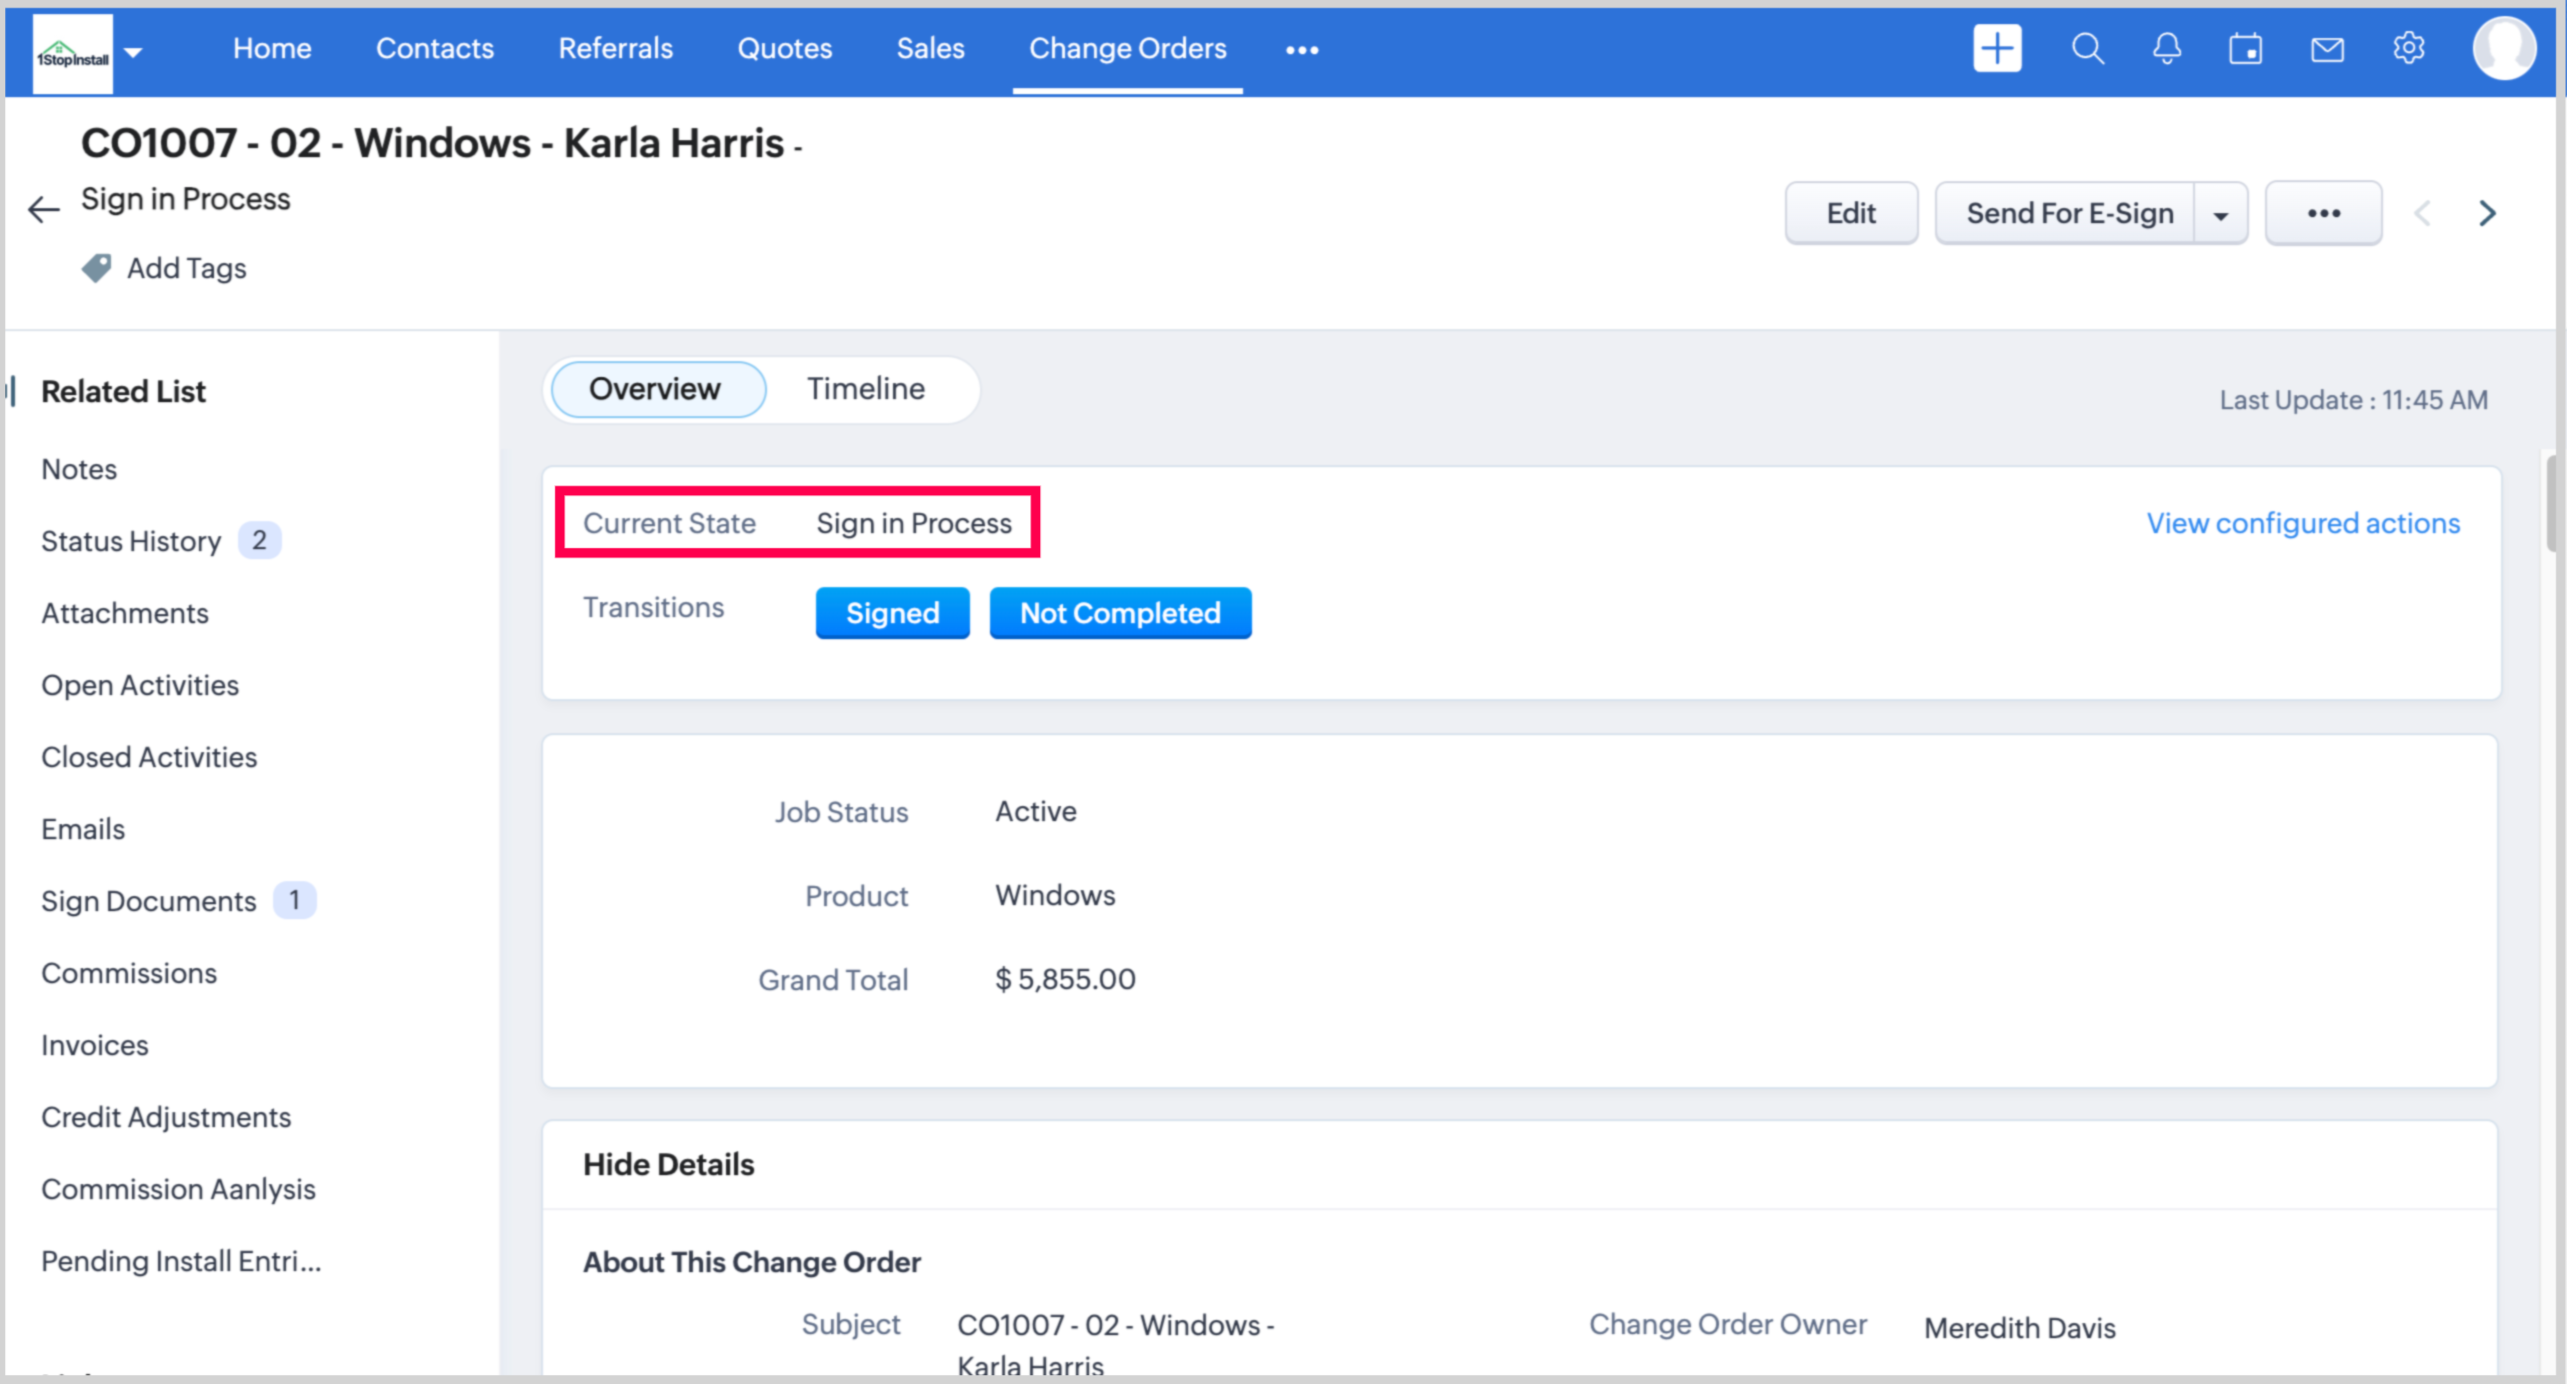Open more actions ellipsis button
Viewport: 2567px width, 1384px height.
click(x=2323, y=213)
